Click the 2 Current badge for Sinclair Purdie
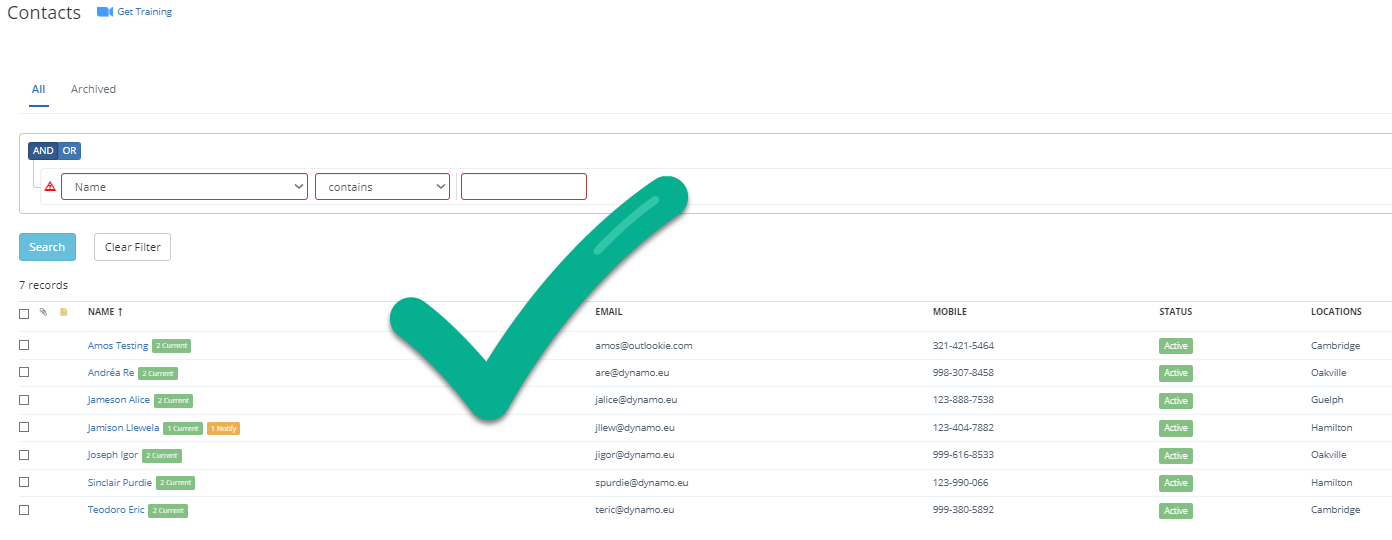This screenshot has height=540, width=1392. (175, 483)
